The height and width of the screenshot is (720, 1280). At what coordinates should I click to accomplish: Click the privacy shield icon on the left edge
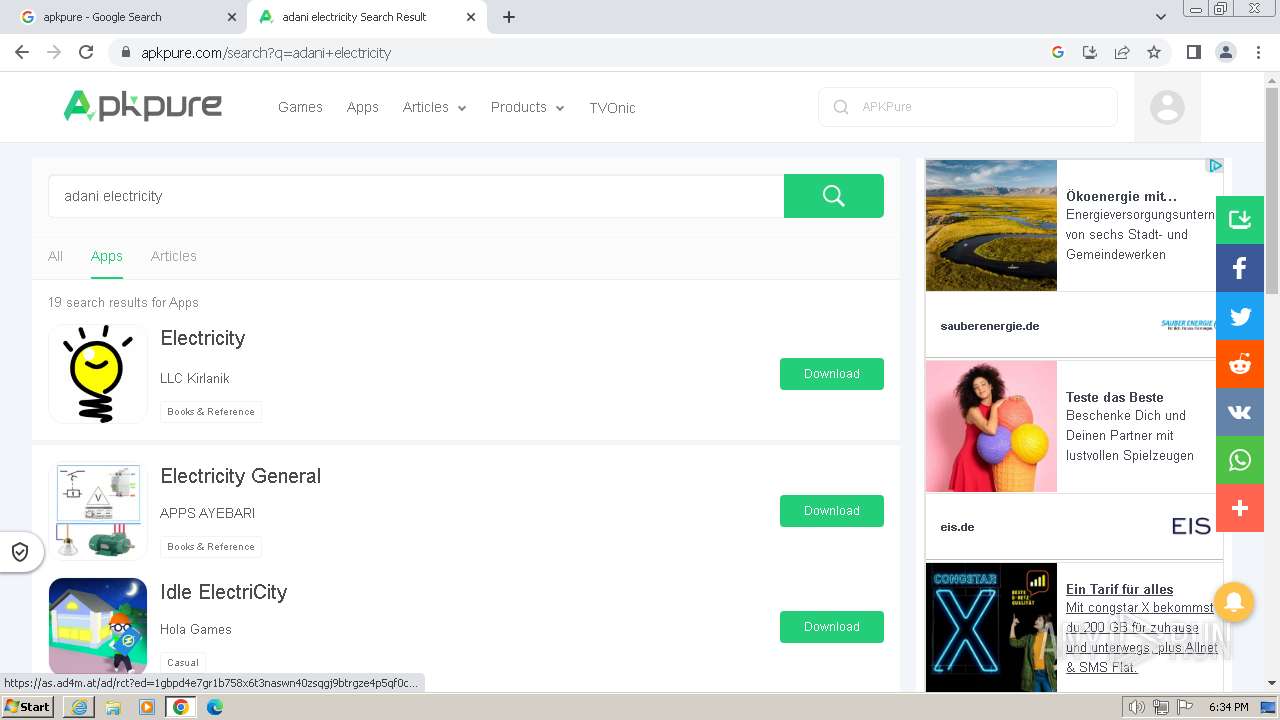[20, 552]
